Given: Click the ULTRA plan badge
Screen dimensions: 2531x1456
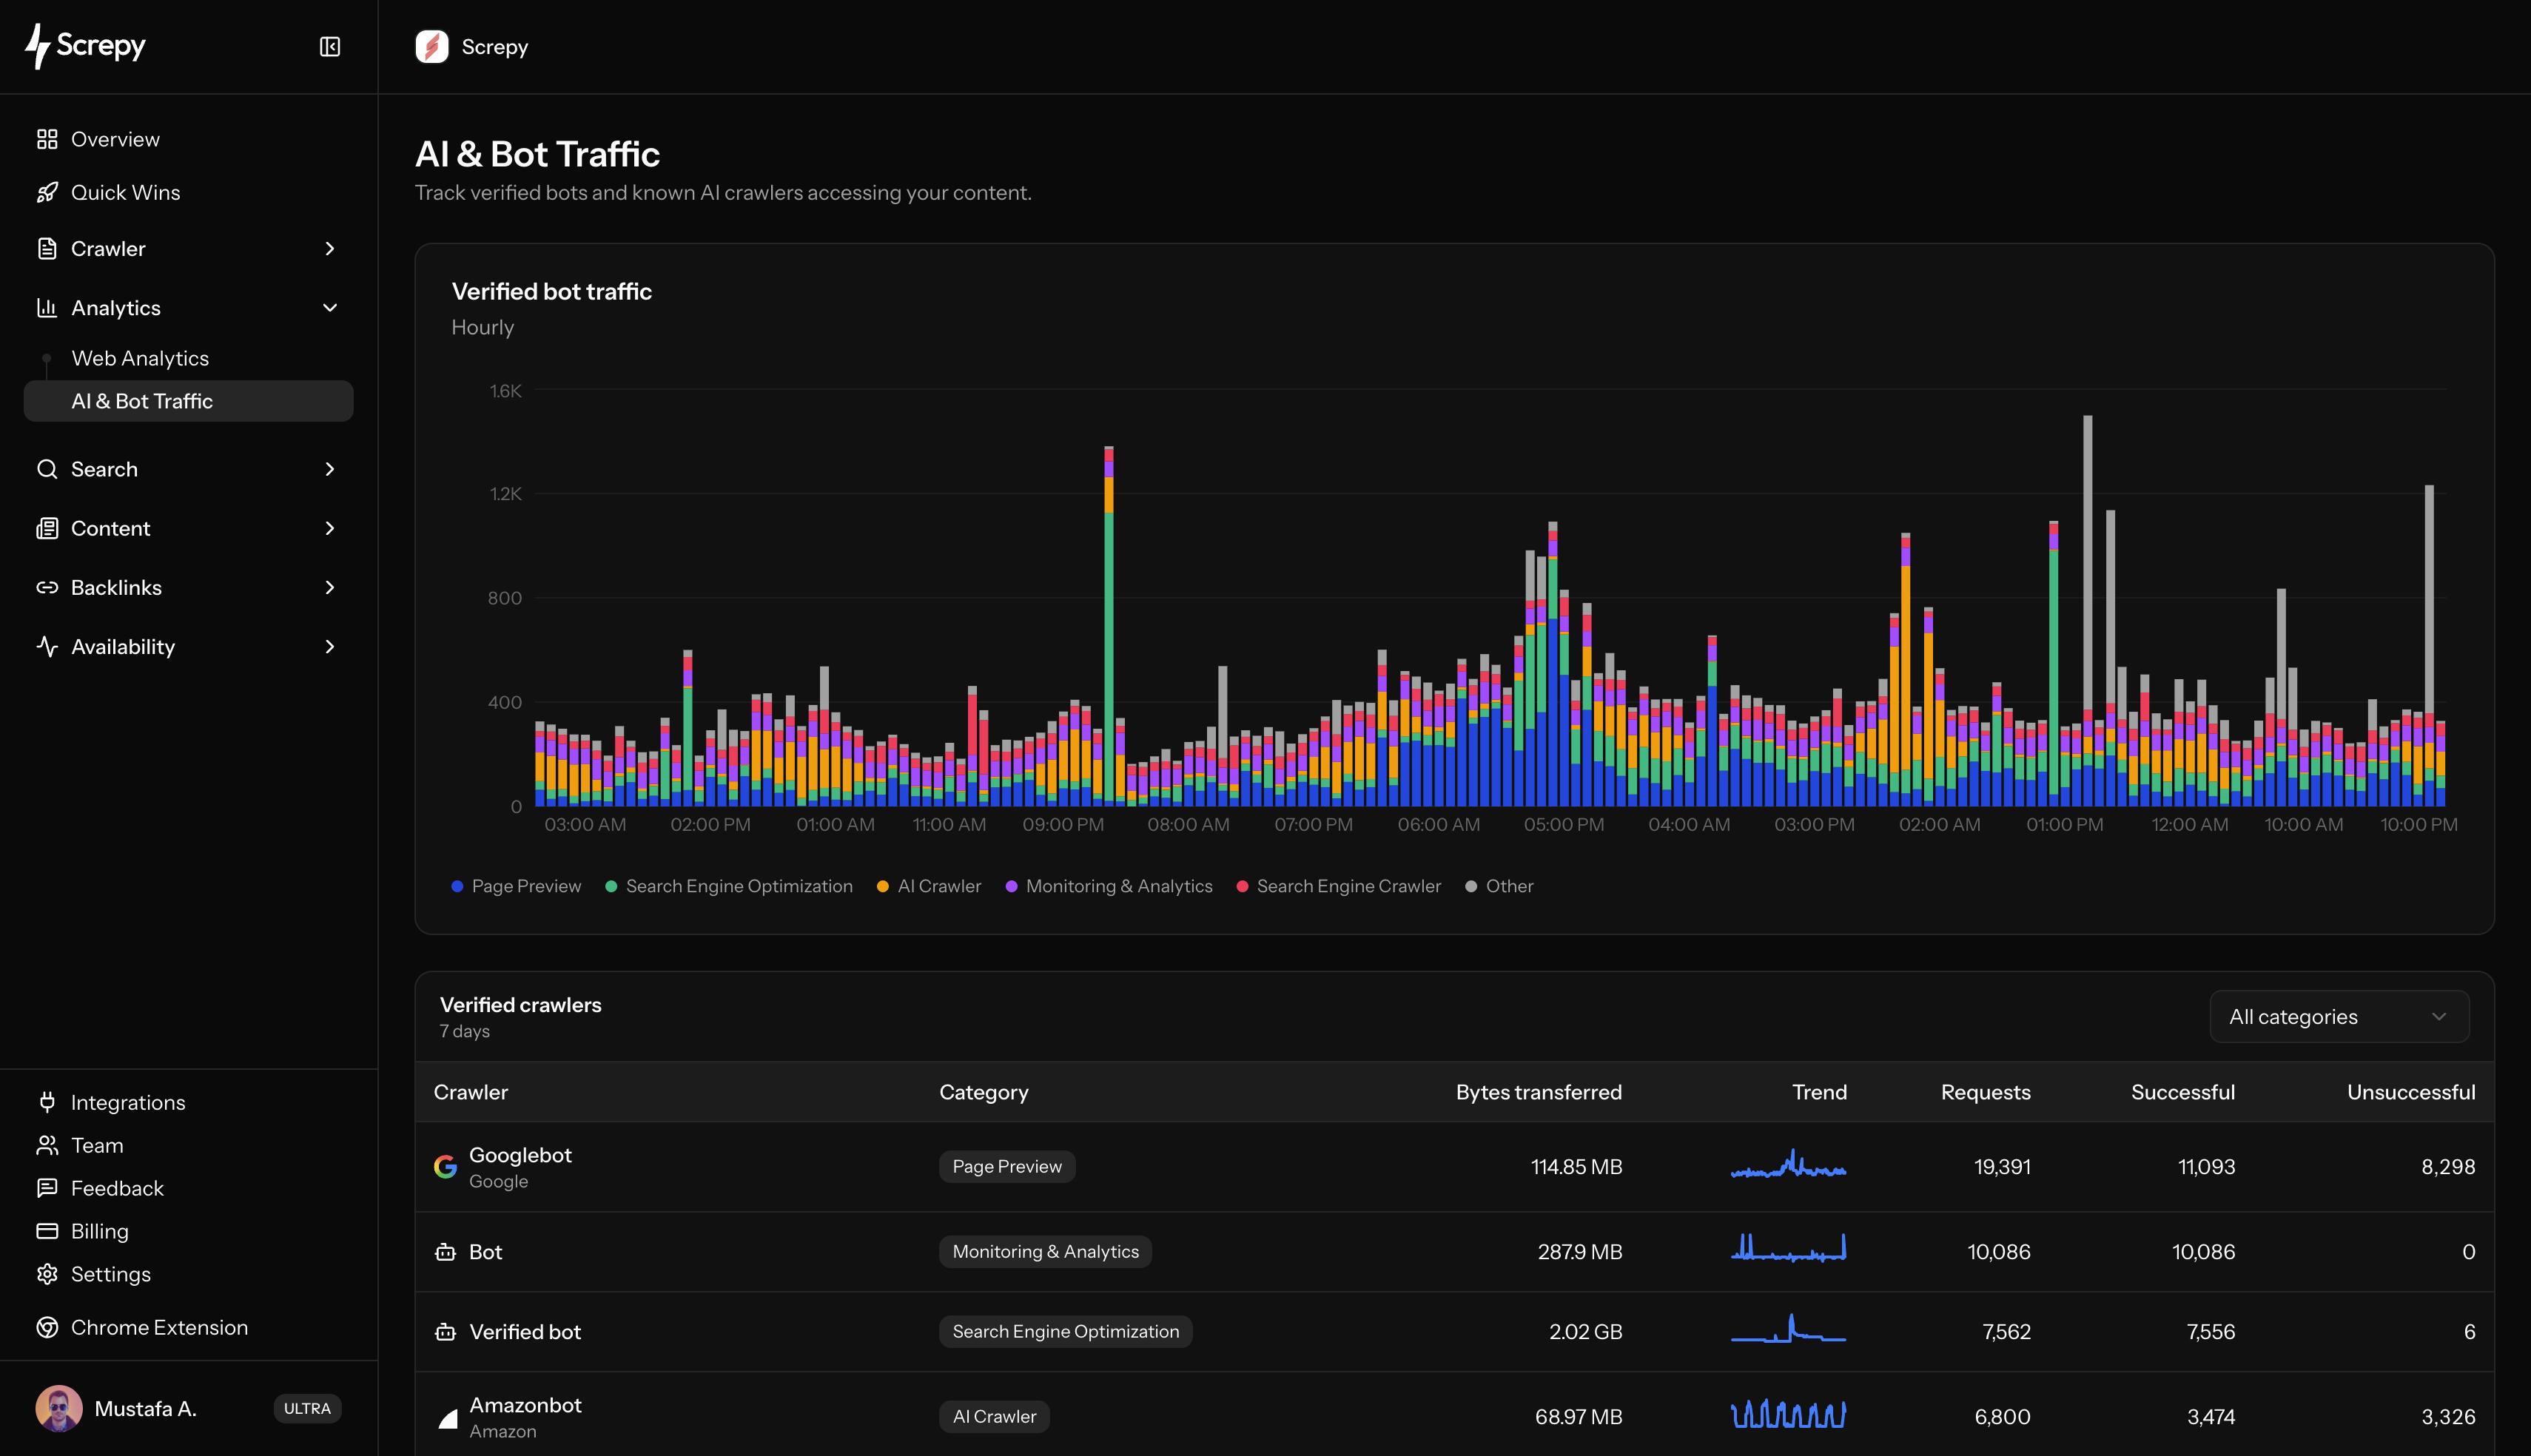Looking at the screenshot, I should tap(307, 1408).
